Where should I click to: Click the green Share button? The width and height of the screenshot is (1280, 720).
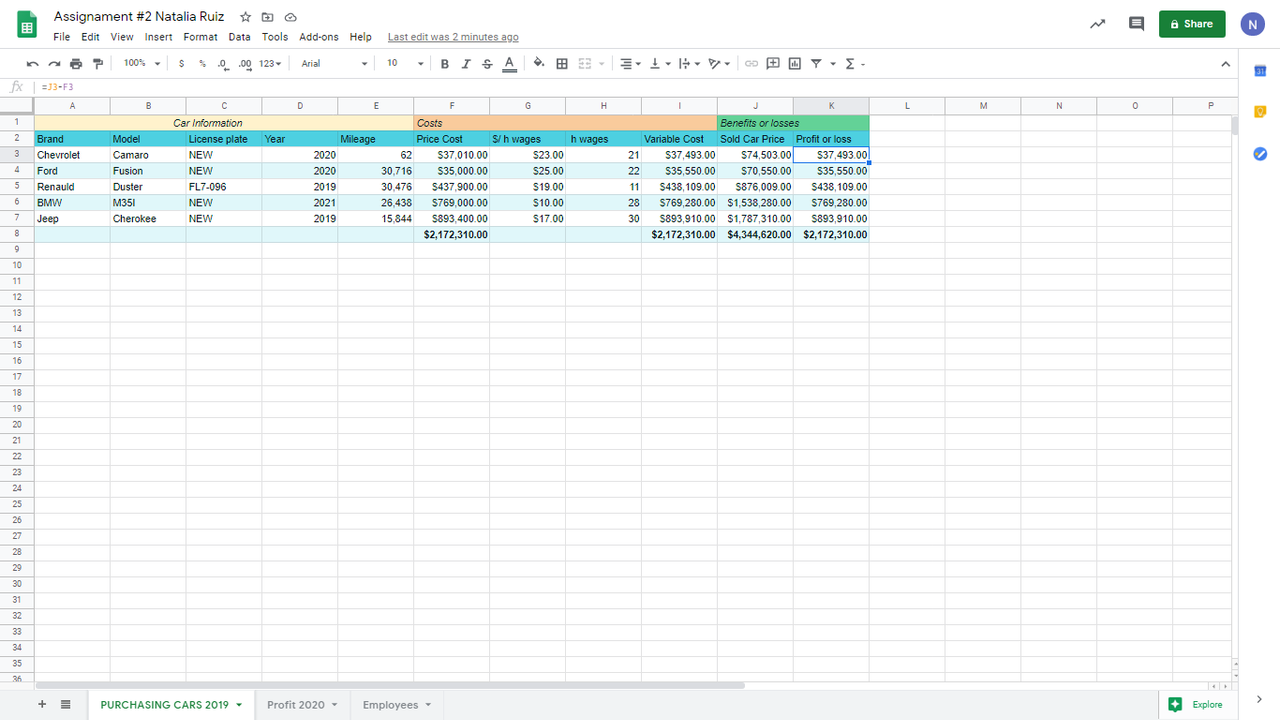pyautogui.click(x=1192, y=24)
